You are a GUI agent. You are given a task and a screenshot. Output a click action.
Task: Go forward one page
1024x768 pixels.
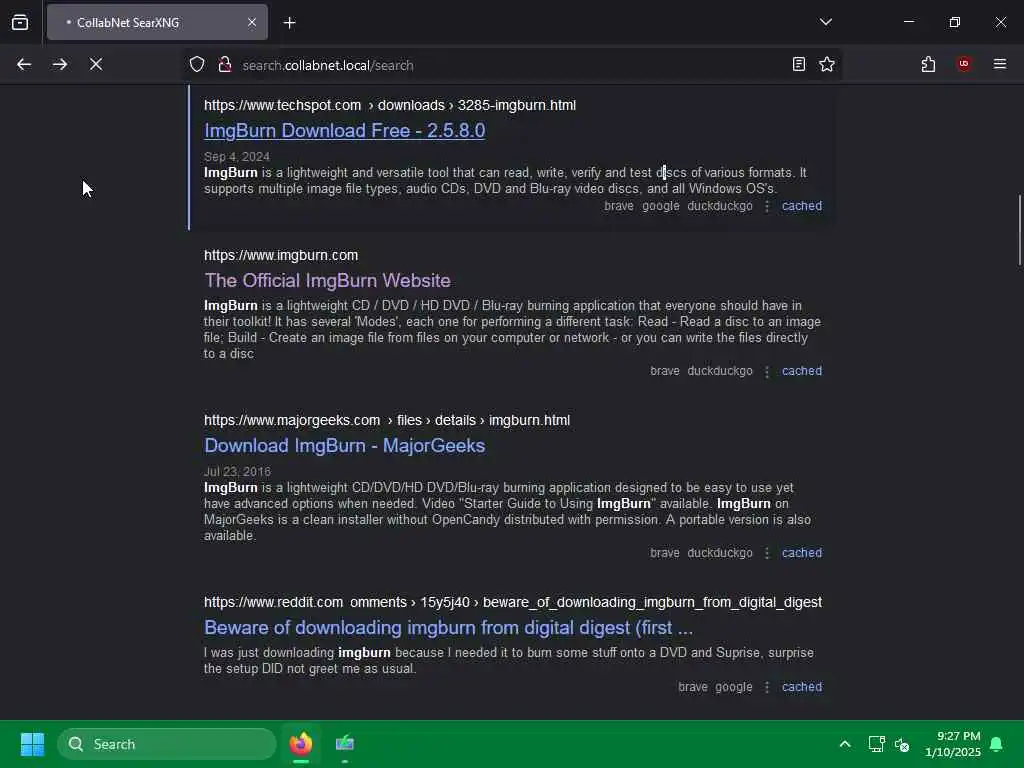tap(60, 64)
